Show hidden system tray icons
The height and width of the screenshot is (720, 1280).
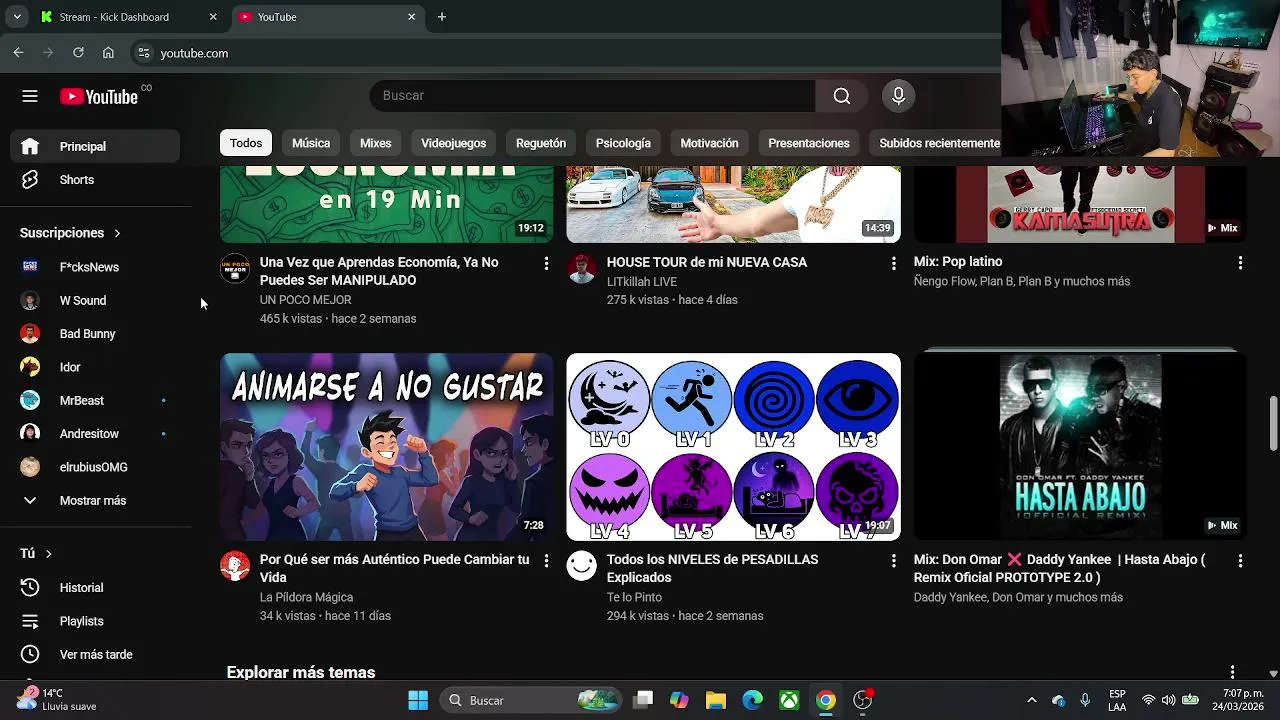coord(1032,700)
